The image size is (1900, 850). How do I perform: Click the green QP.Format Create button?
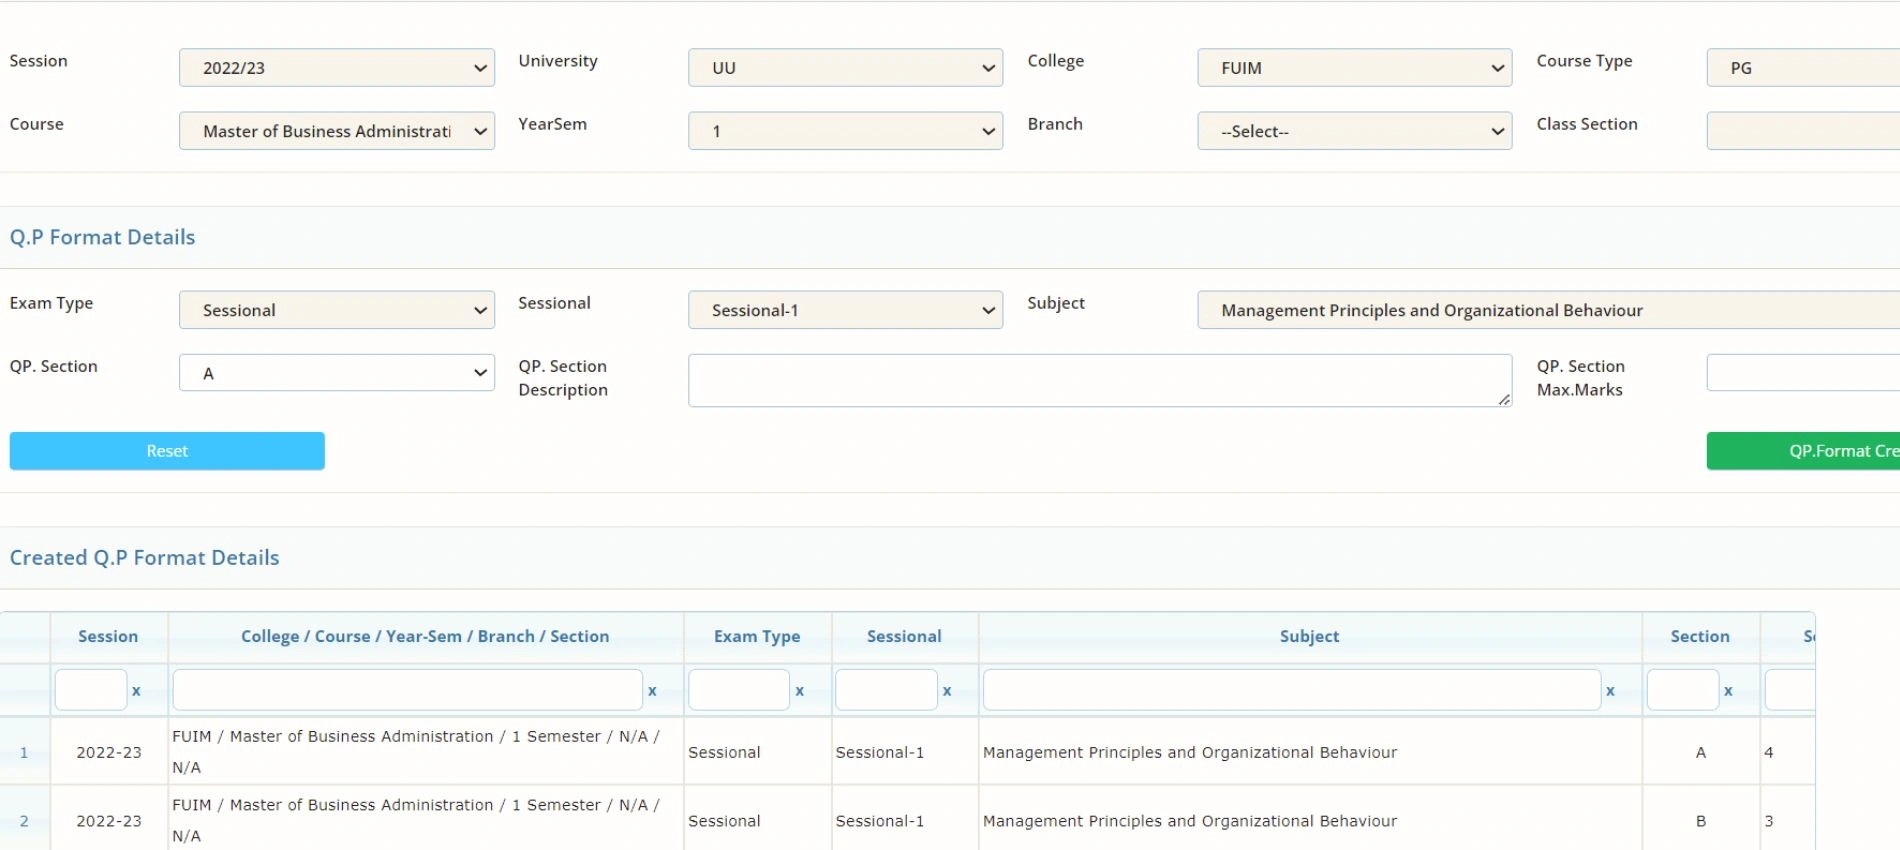pyautogui.click(x=1803, y=451)
